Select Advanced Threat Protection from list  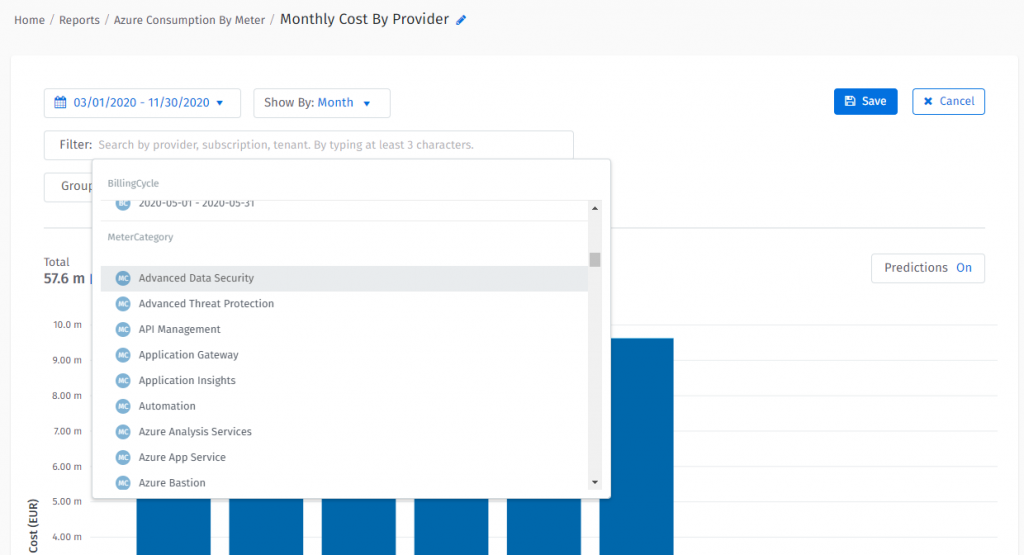pyautogui.click(x=206, y=304)
